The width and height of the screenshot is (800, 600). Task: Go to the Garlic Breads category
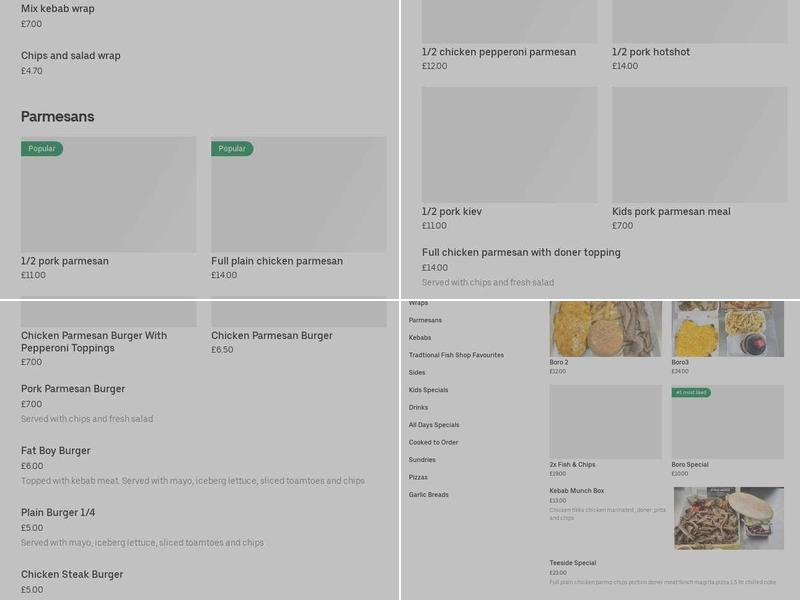point(428,495)
